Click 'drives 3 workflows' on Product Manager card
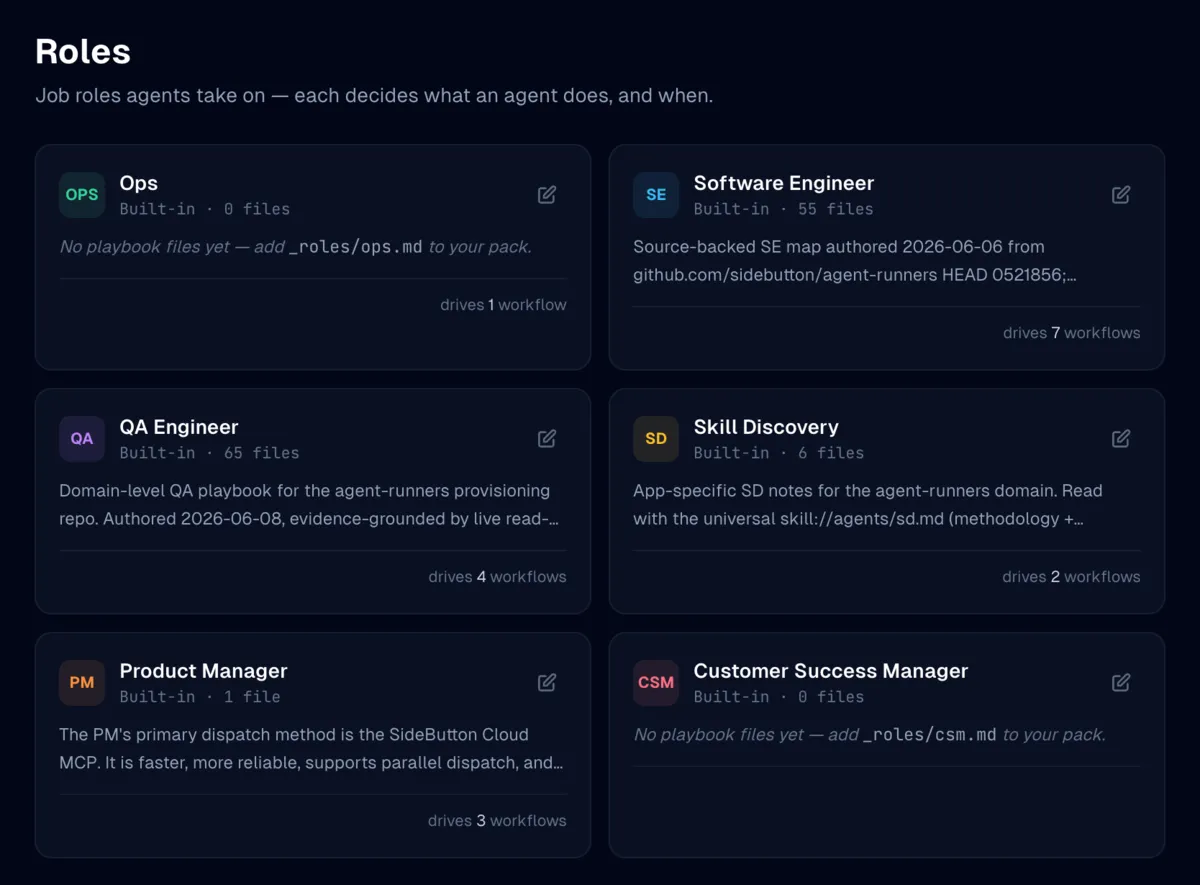 click(x=497, y=821)
